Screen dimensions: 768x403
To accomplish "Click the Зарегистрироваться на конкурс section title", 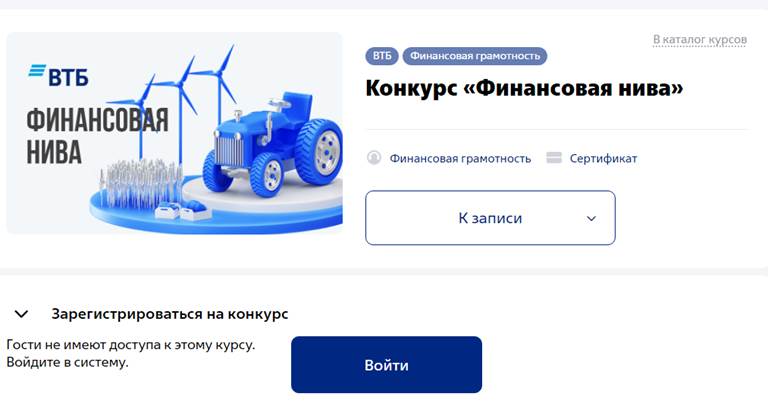I will coord(170,314).
